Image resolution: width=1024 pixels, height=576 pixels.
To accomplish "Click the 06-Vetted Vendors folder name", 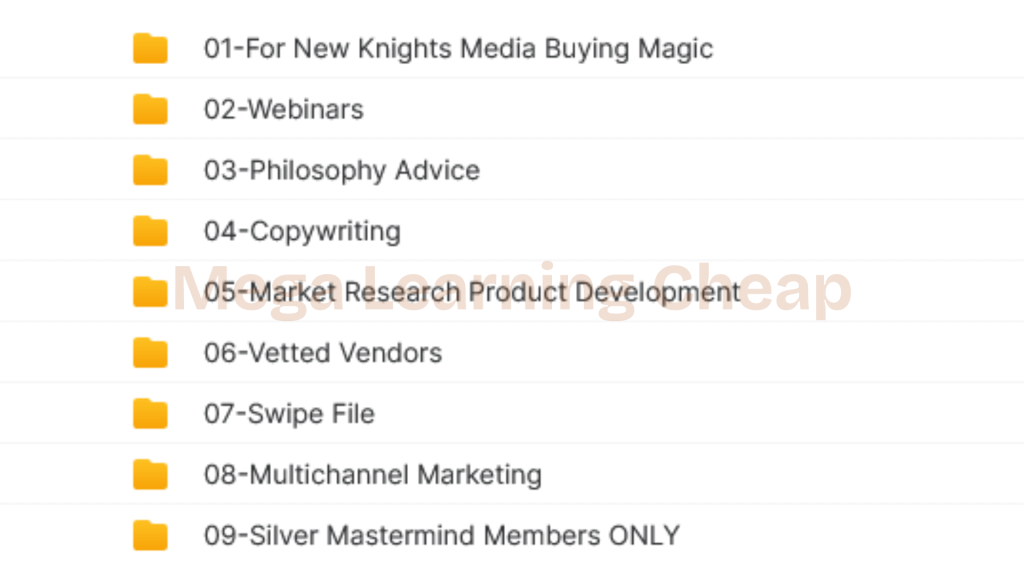I will (323, 353).
